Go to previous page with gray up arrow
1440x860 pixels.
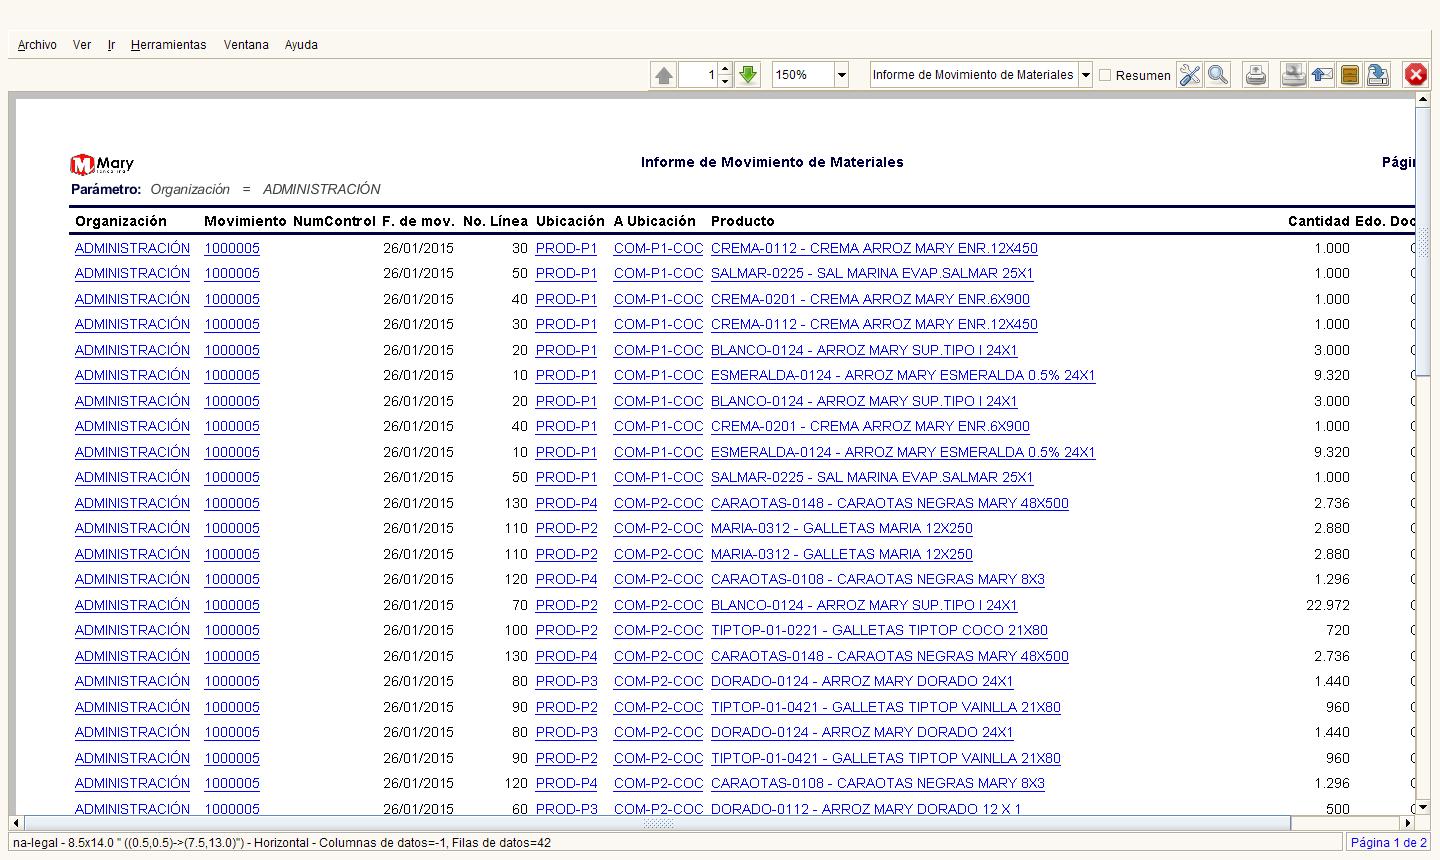(663, 75)
